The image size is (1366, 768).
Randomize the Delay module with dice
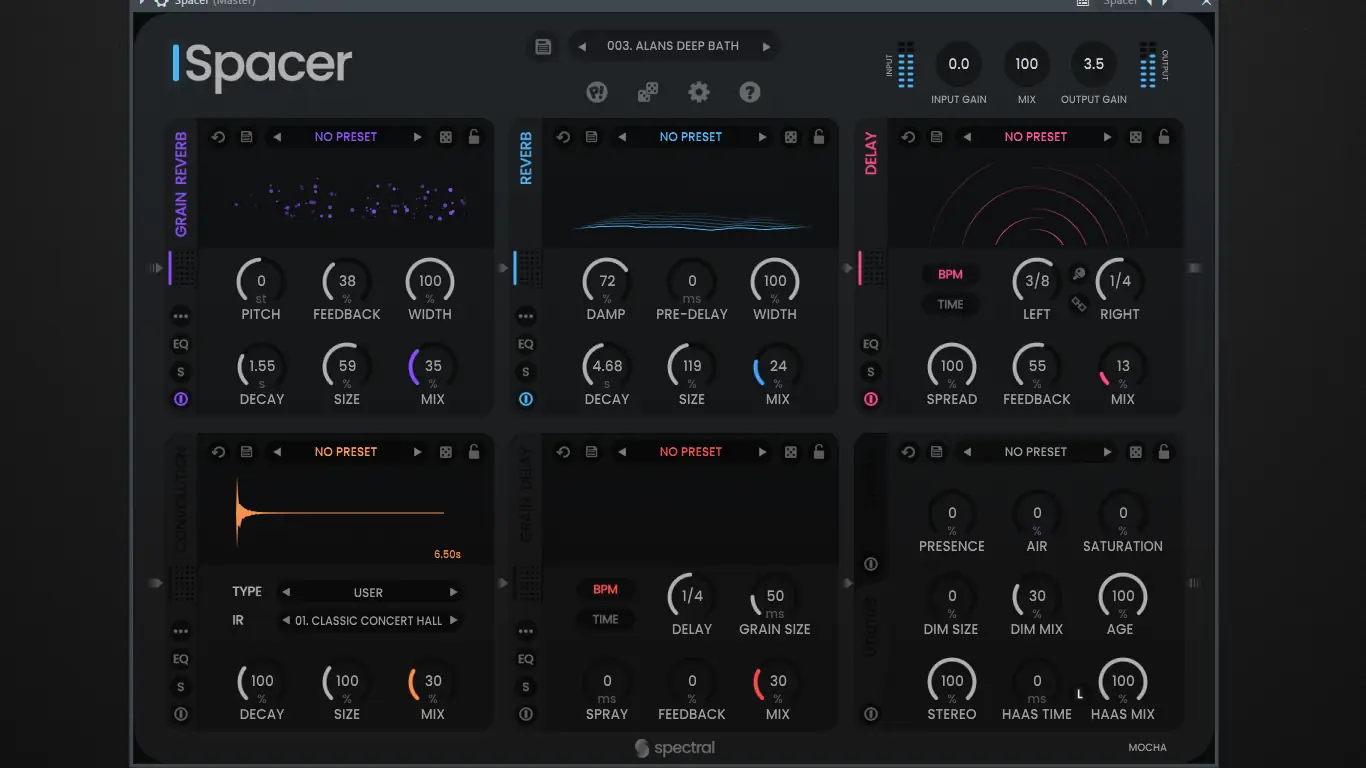1136,137
